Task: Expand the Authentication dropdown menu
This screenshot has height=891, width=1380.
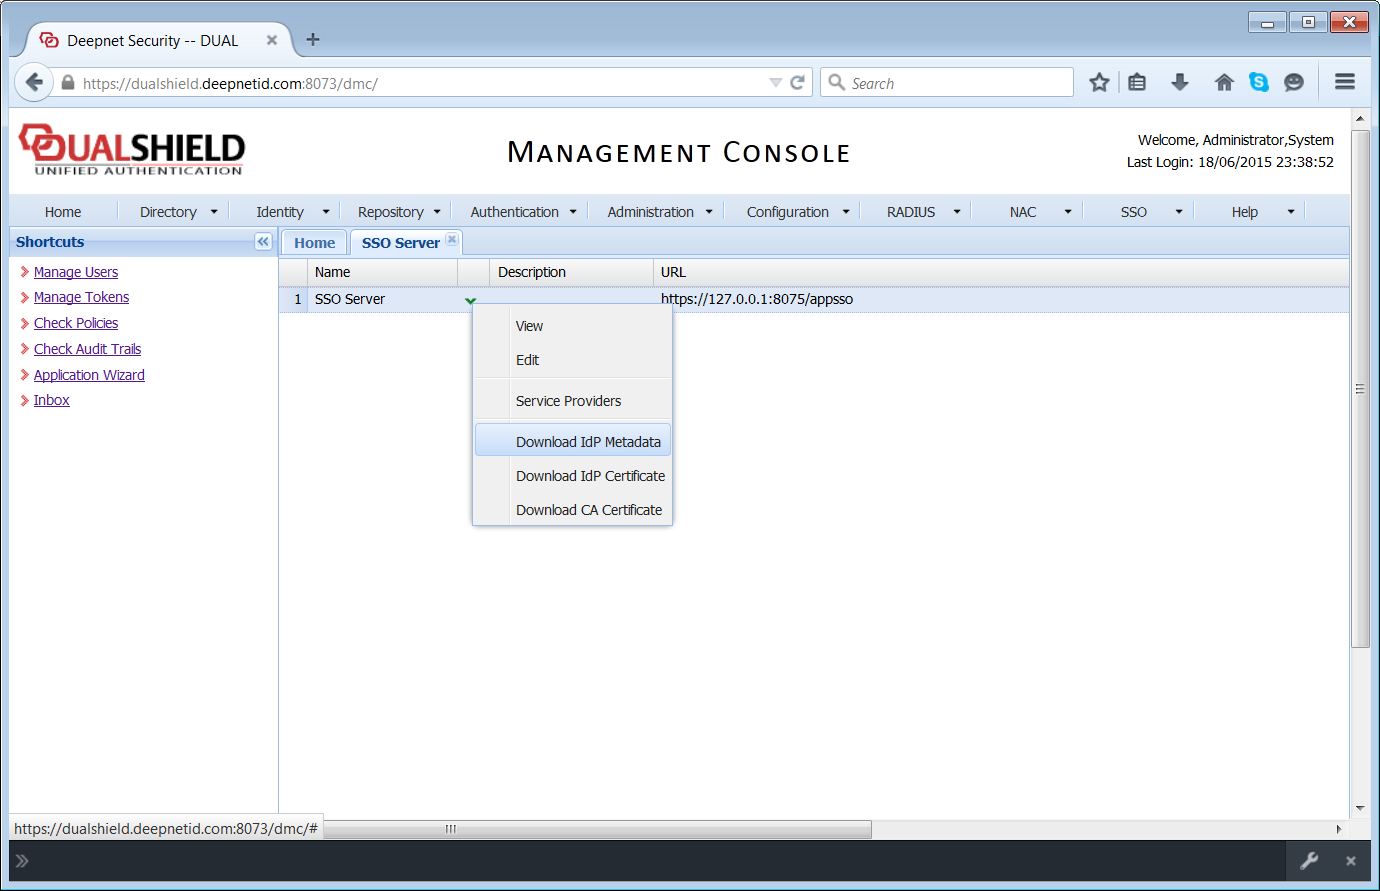Action: point(523,212)
